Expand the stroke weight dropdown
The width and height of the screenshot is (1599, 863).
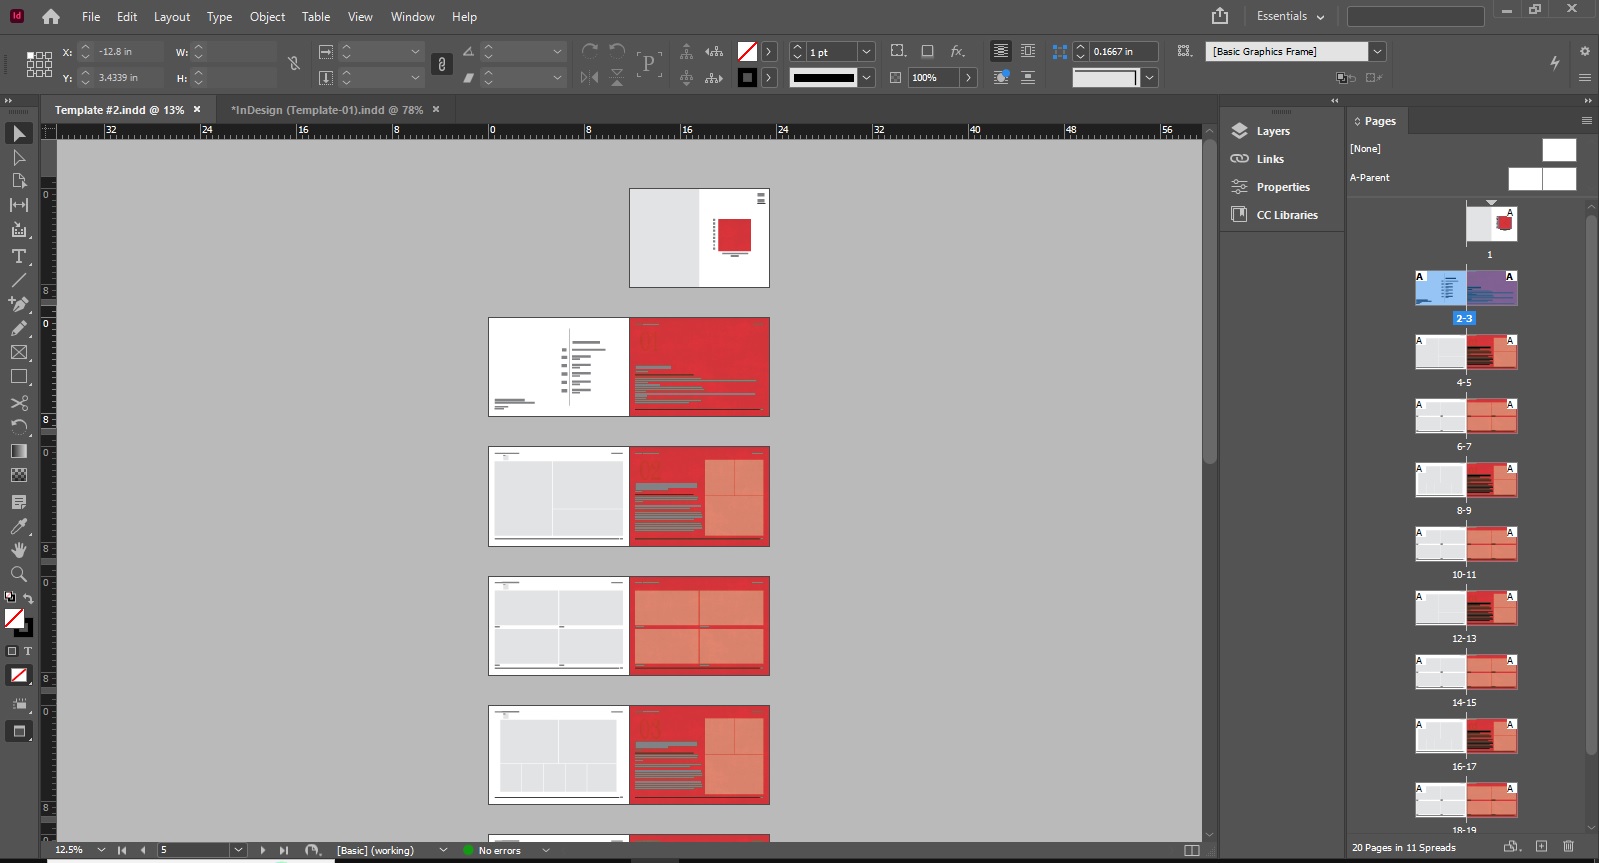867,52
